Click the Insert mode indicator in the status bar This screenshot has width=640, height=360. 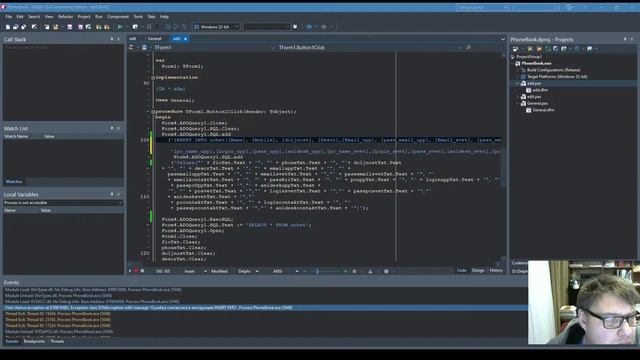[189, 271]
